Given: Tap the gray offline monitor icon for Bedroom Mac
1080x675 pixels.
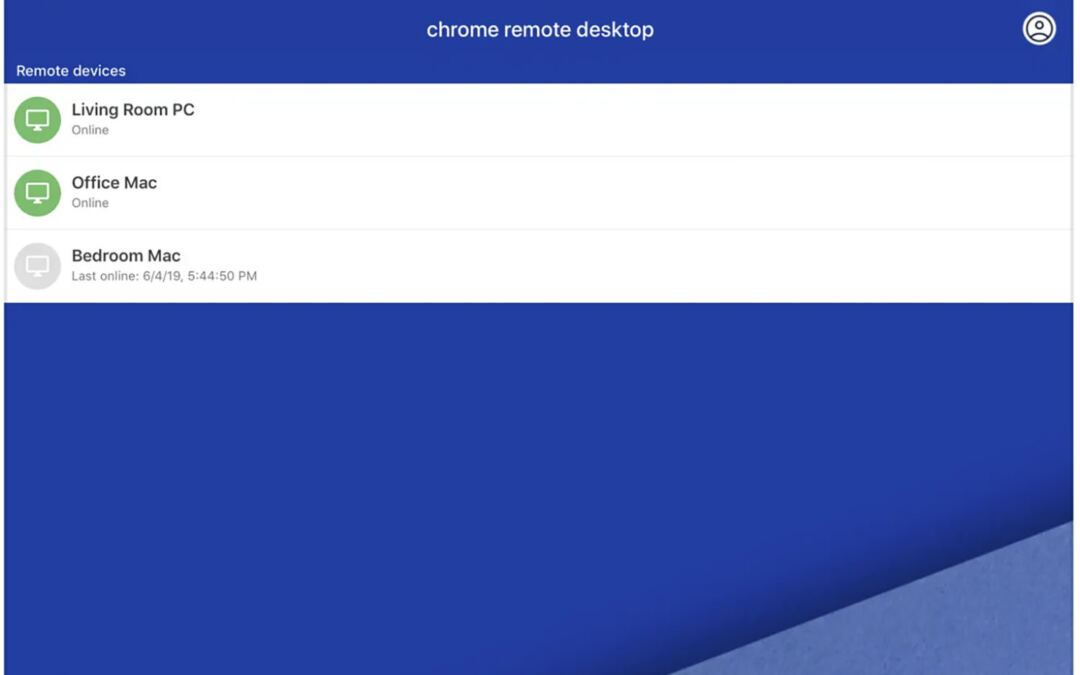Looking at the screenshot, I should (x=38, y=266).
